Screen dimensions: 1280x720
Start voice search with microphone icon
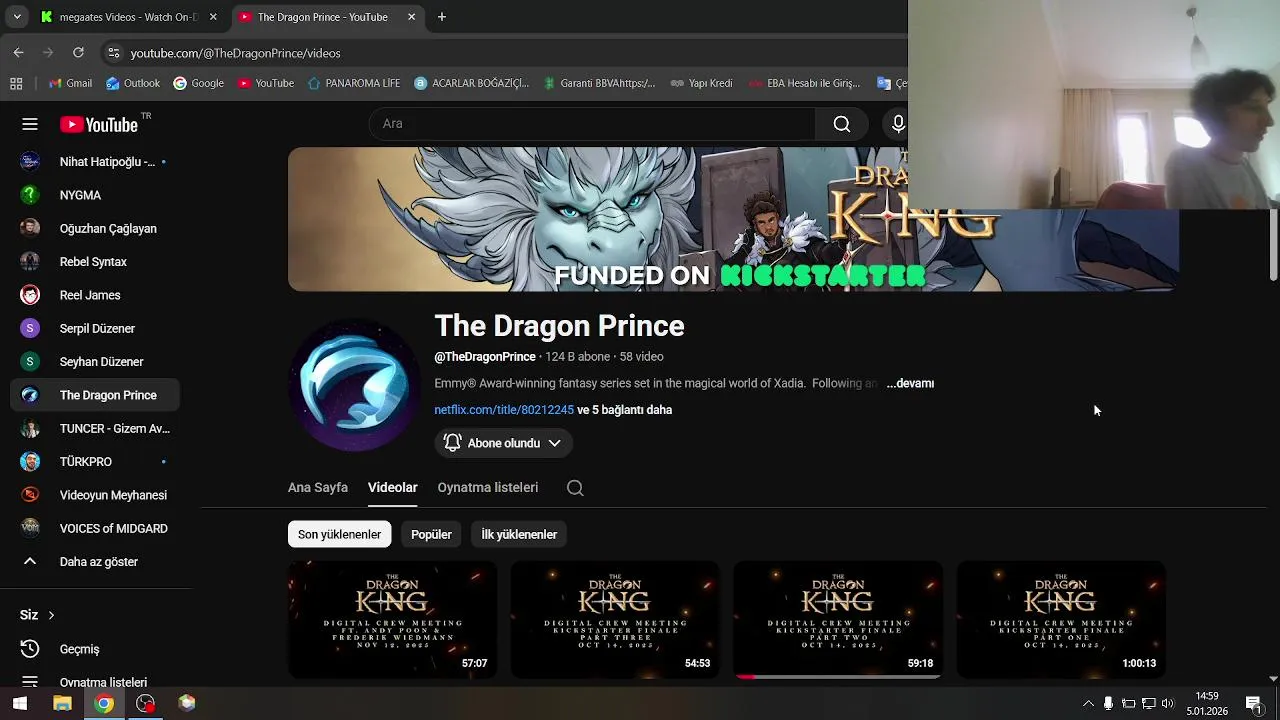click(x=898, y=124)
